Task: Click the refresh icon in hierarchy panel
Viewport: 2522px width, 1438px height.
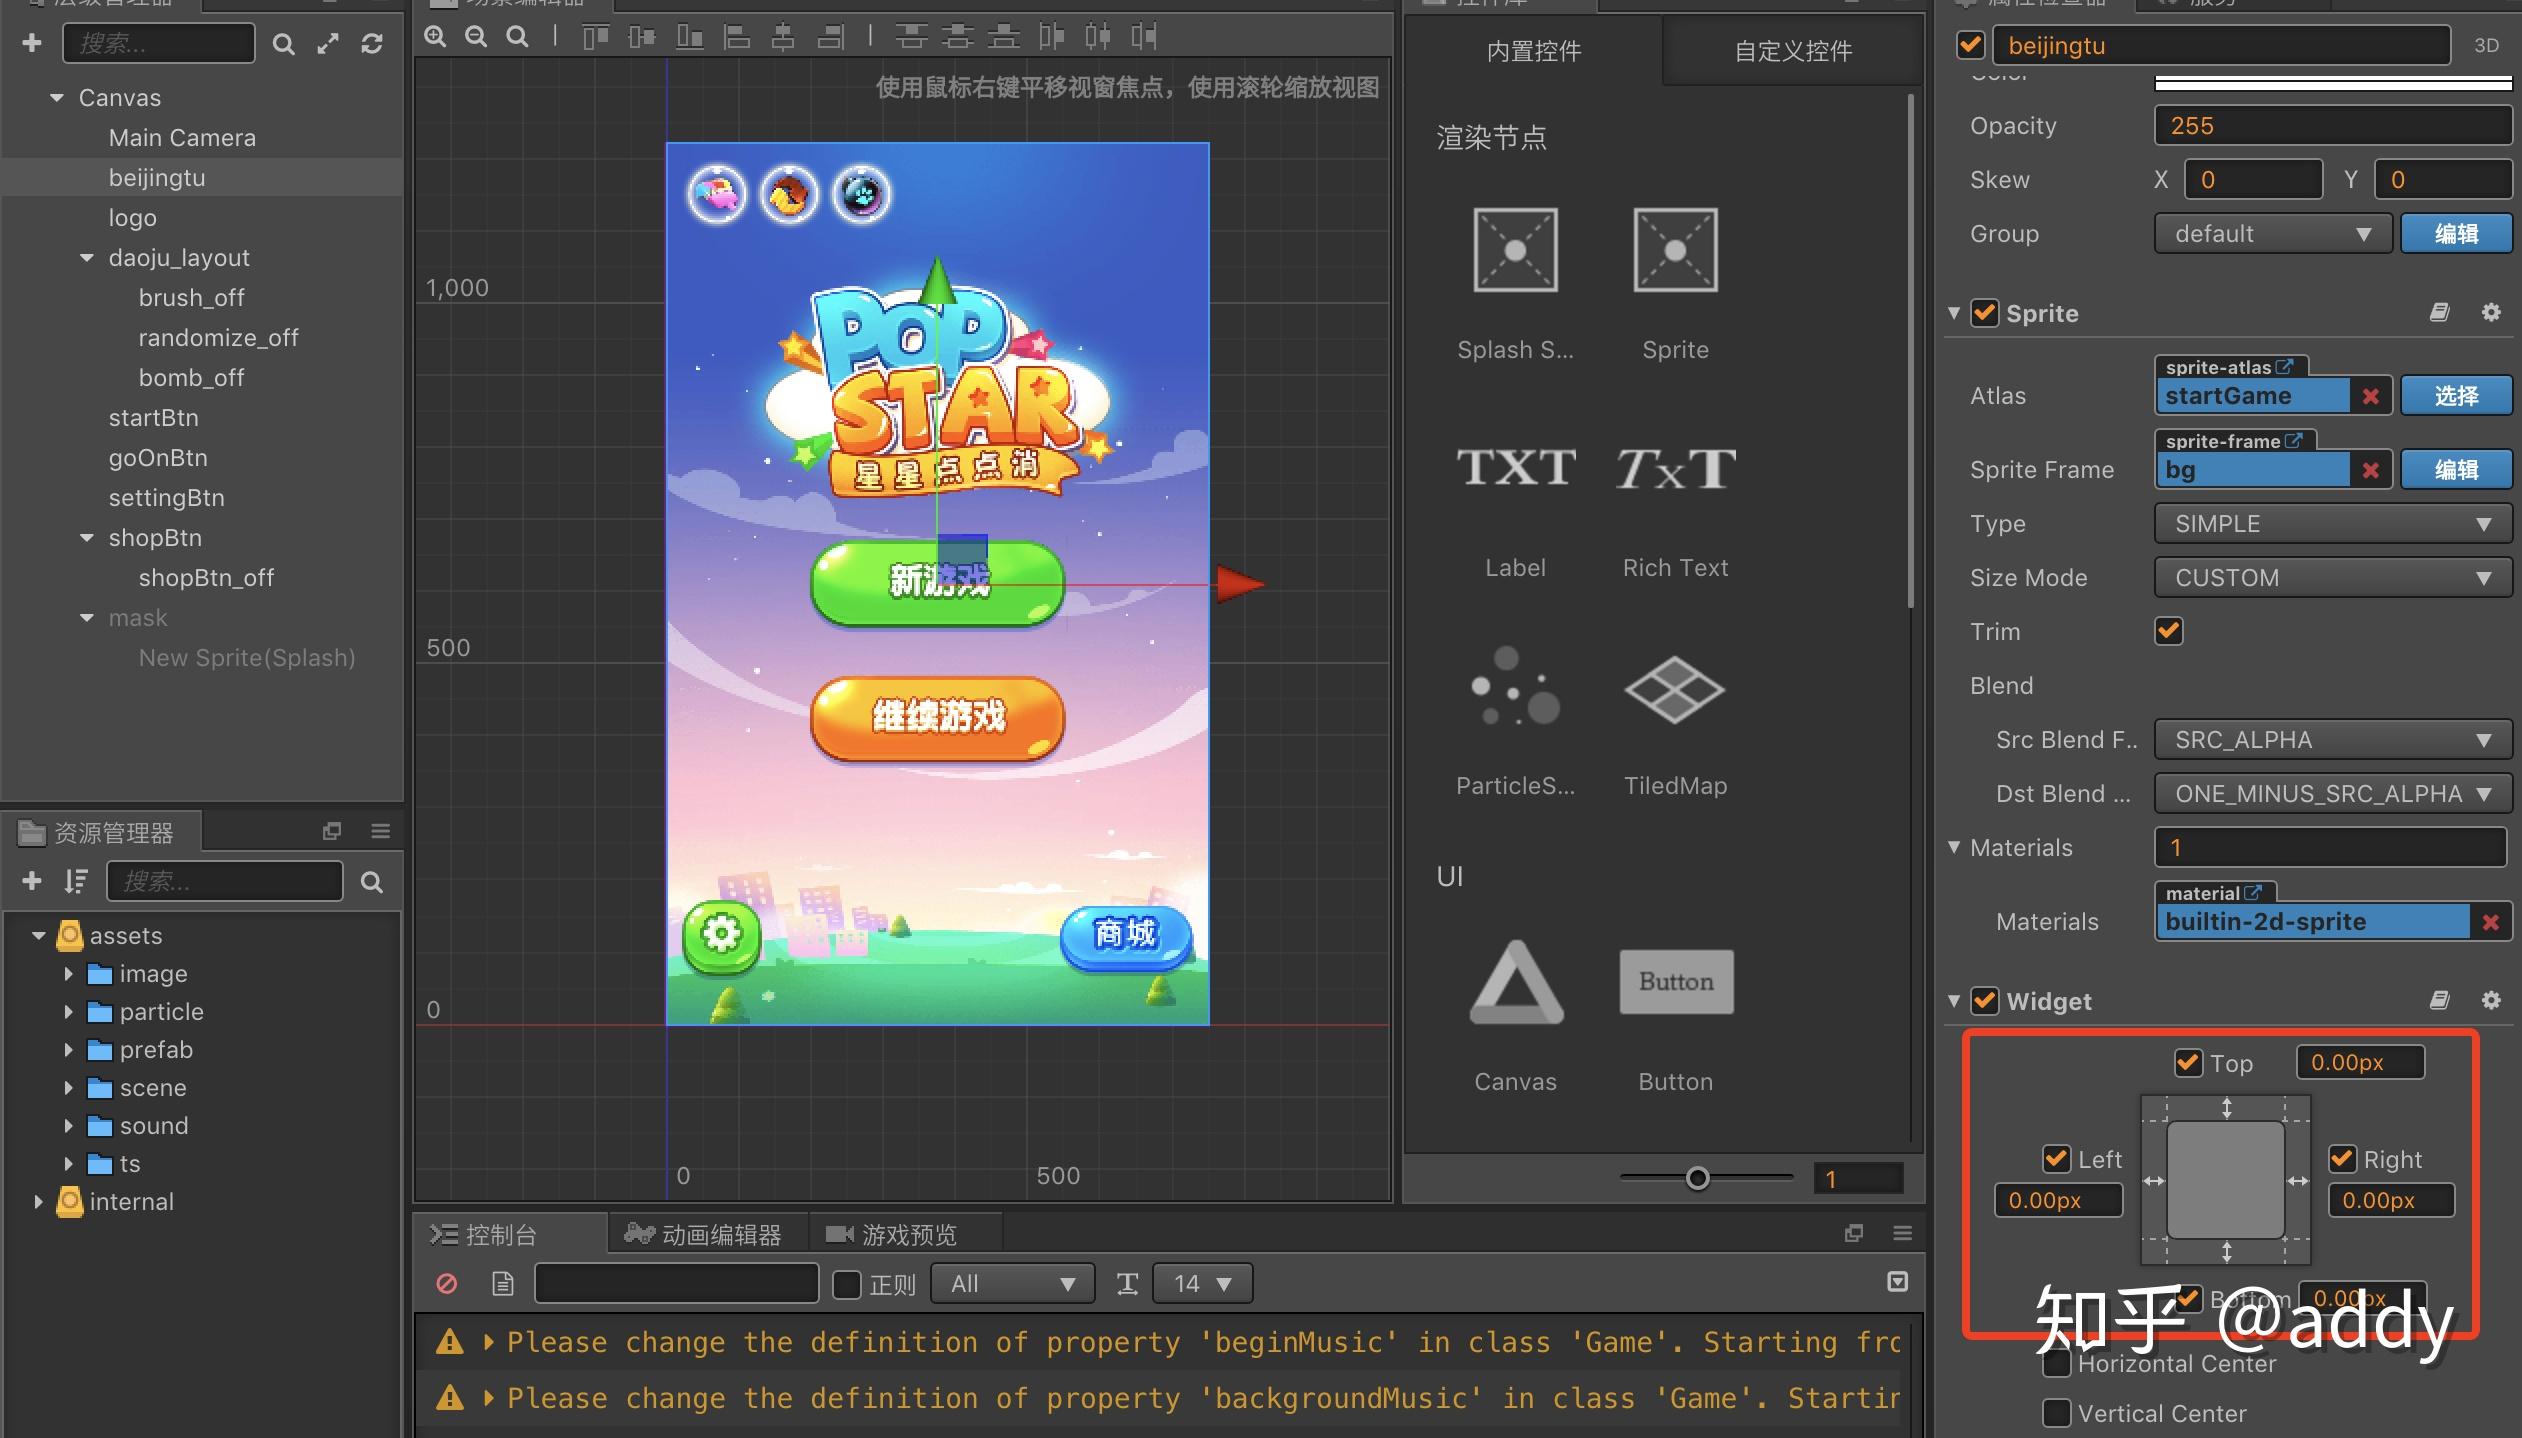Action: pyautogui.click(x=373, y=43)
